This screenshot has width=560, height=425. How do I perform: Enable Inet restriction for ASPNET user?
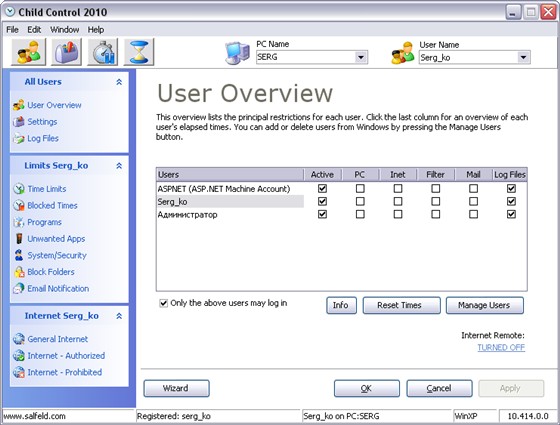[x=398, y=188]
